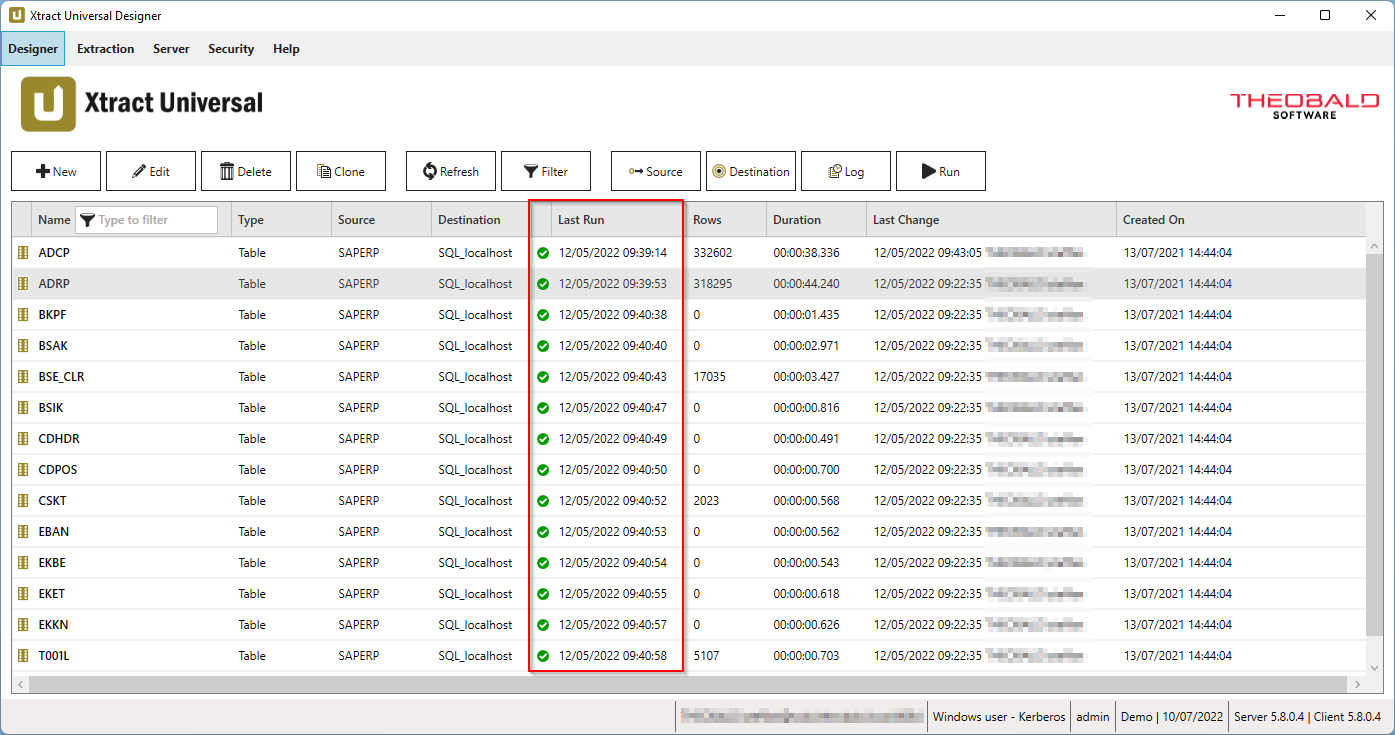
Task: Sort by the Last Change column header
Action: point(991,220)
